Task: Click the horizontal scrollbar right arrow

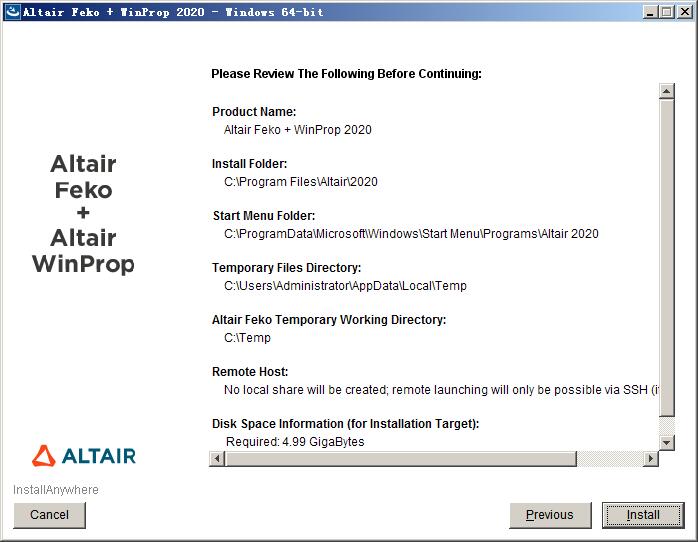Action: click(651, 458)
